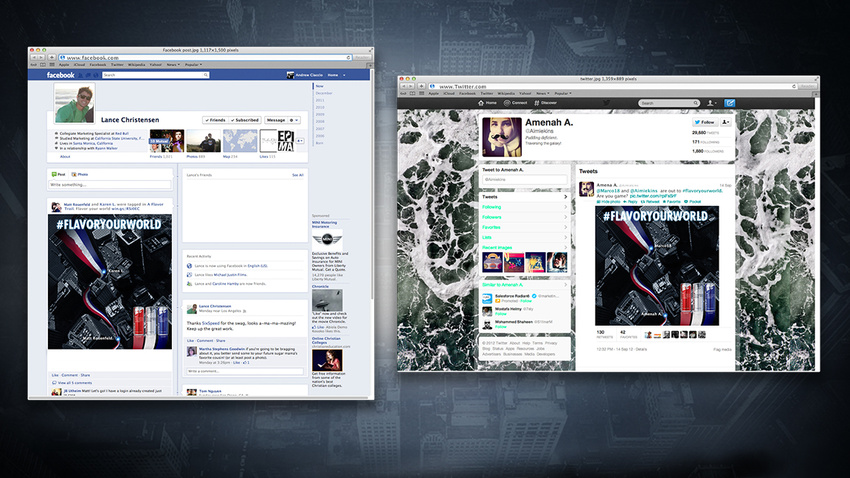Toggle the Friends check button on Lance's profile
Screen dimensions: 850x478
(215, 120)
